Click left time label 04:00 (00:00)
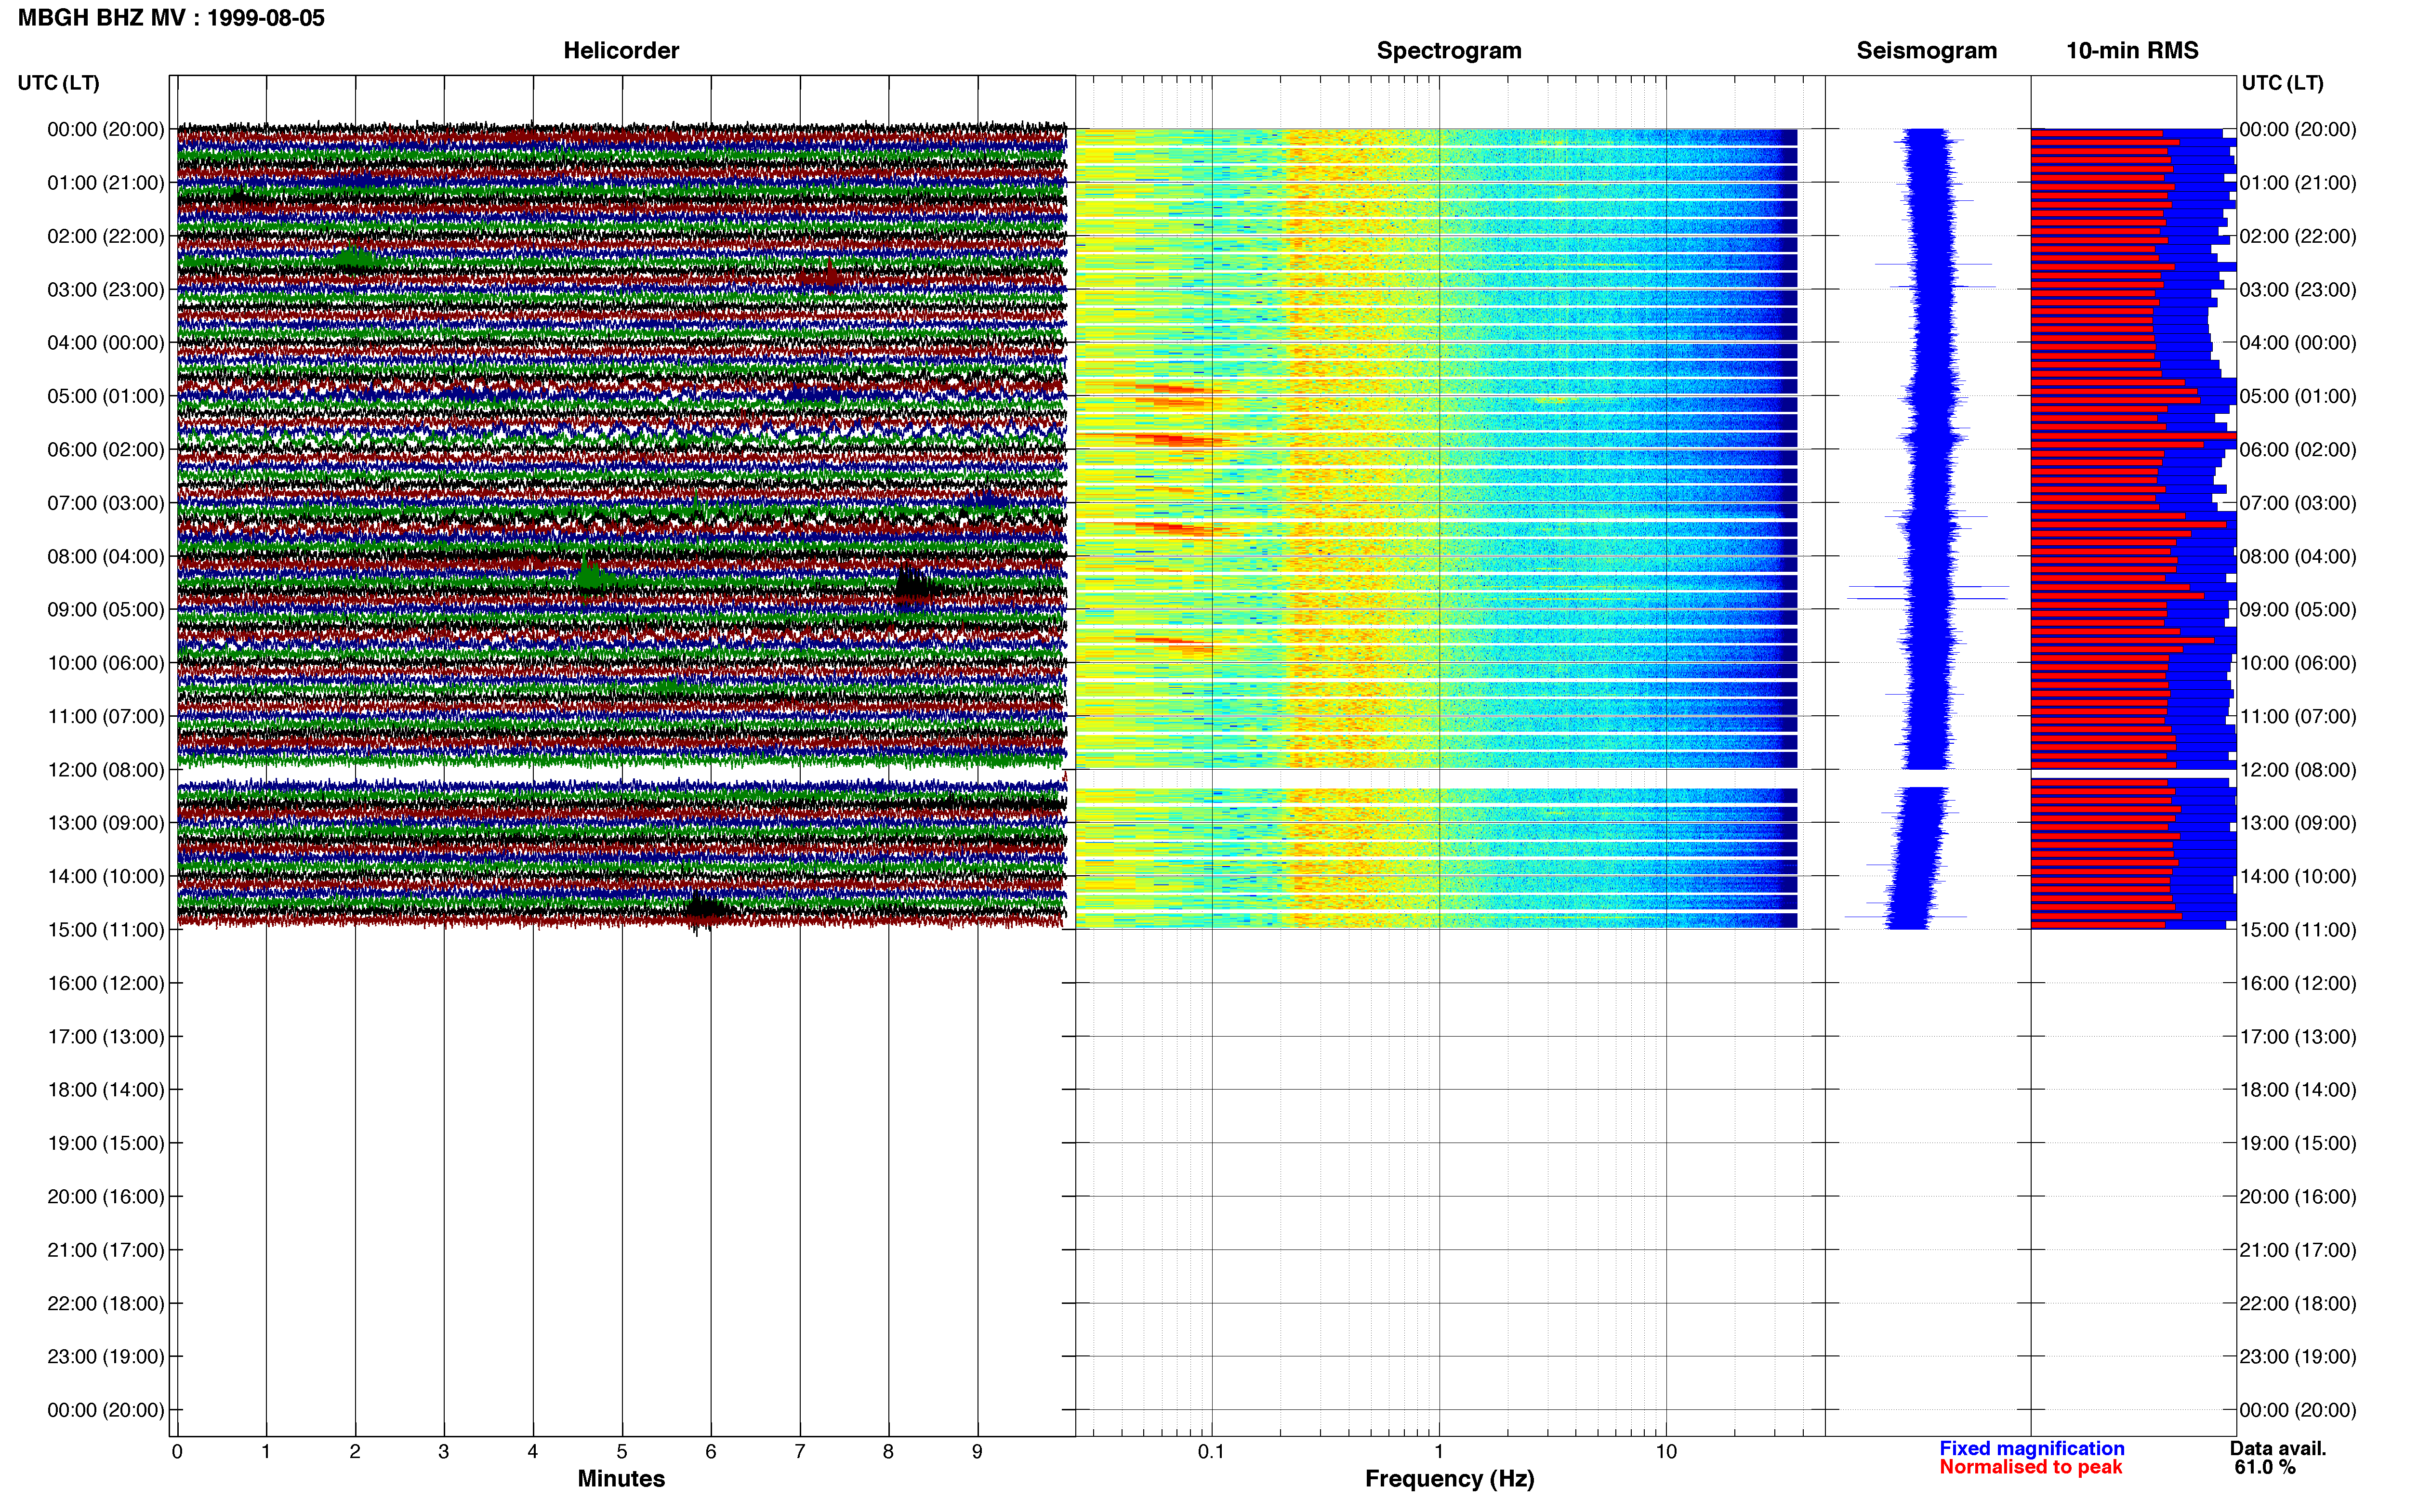 pyautogui.click(x=106, y=343)
